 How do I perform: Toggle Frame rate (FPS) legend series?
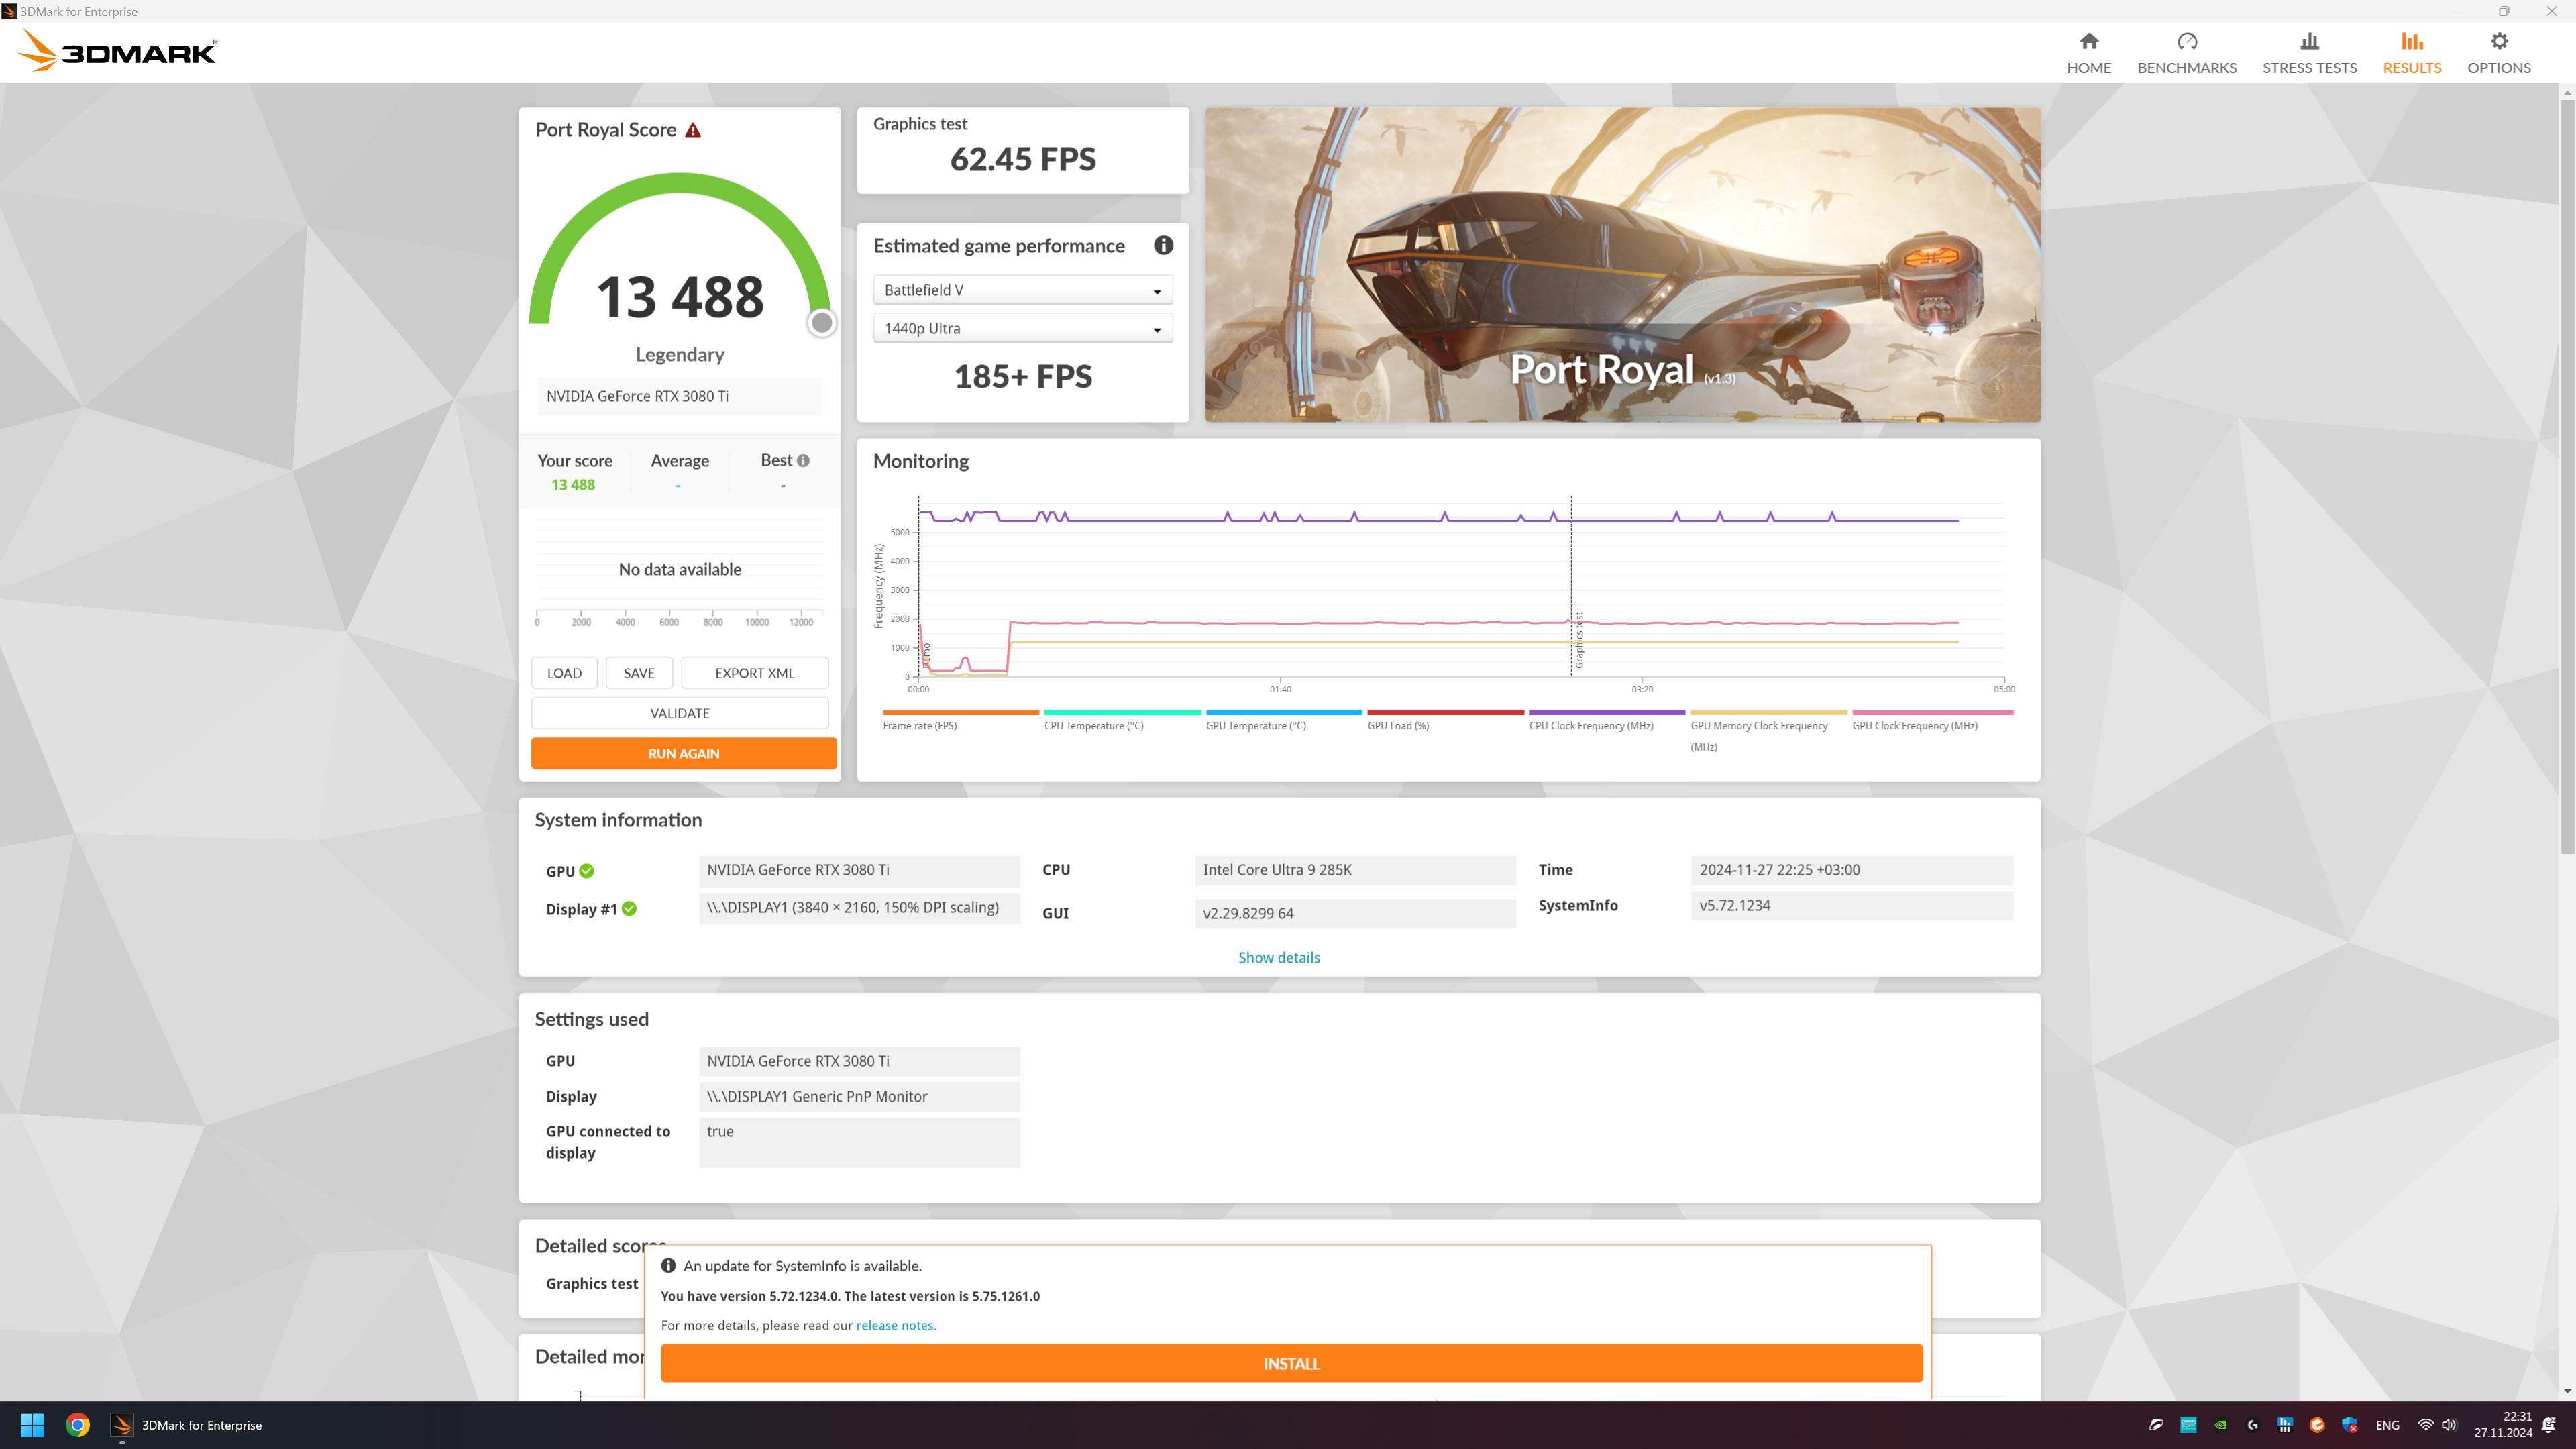click(x=919, y=725)
